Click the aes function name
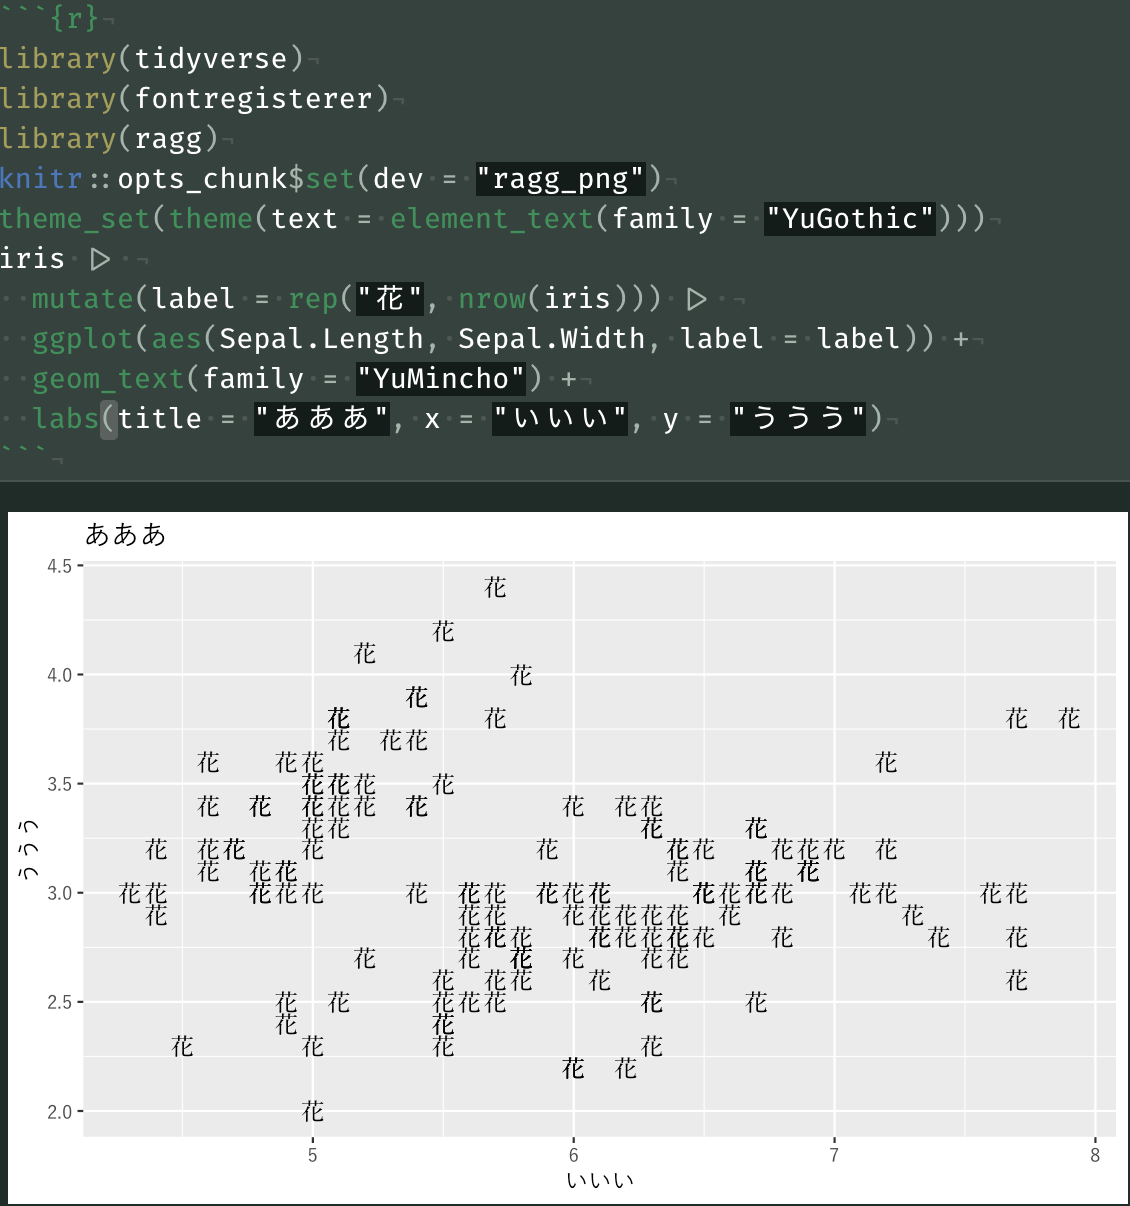 pos(177,338)
